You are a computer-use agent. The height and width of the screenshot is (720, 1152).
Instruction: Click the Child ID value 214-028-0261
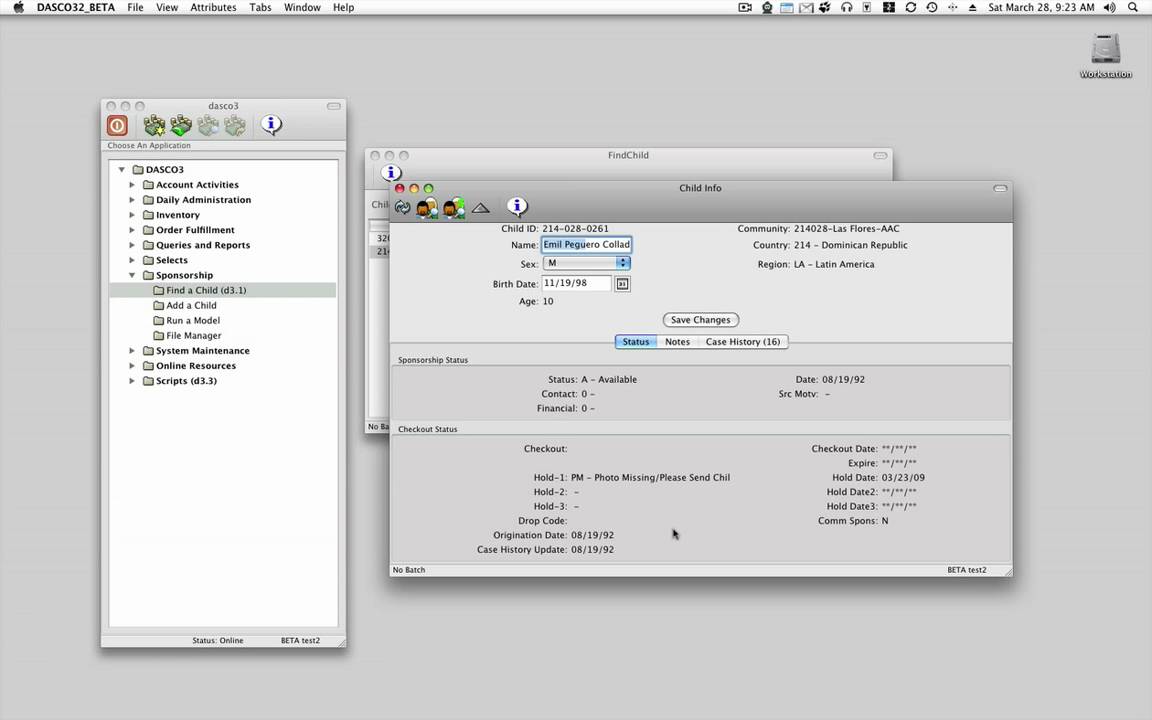pyautogui.click(x=575, y=228)
